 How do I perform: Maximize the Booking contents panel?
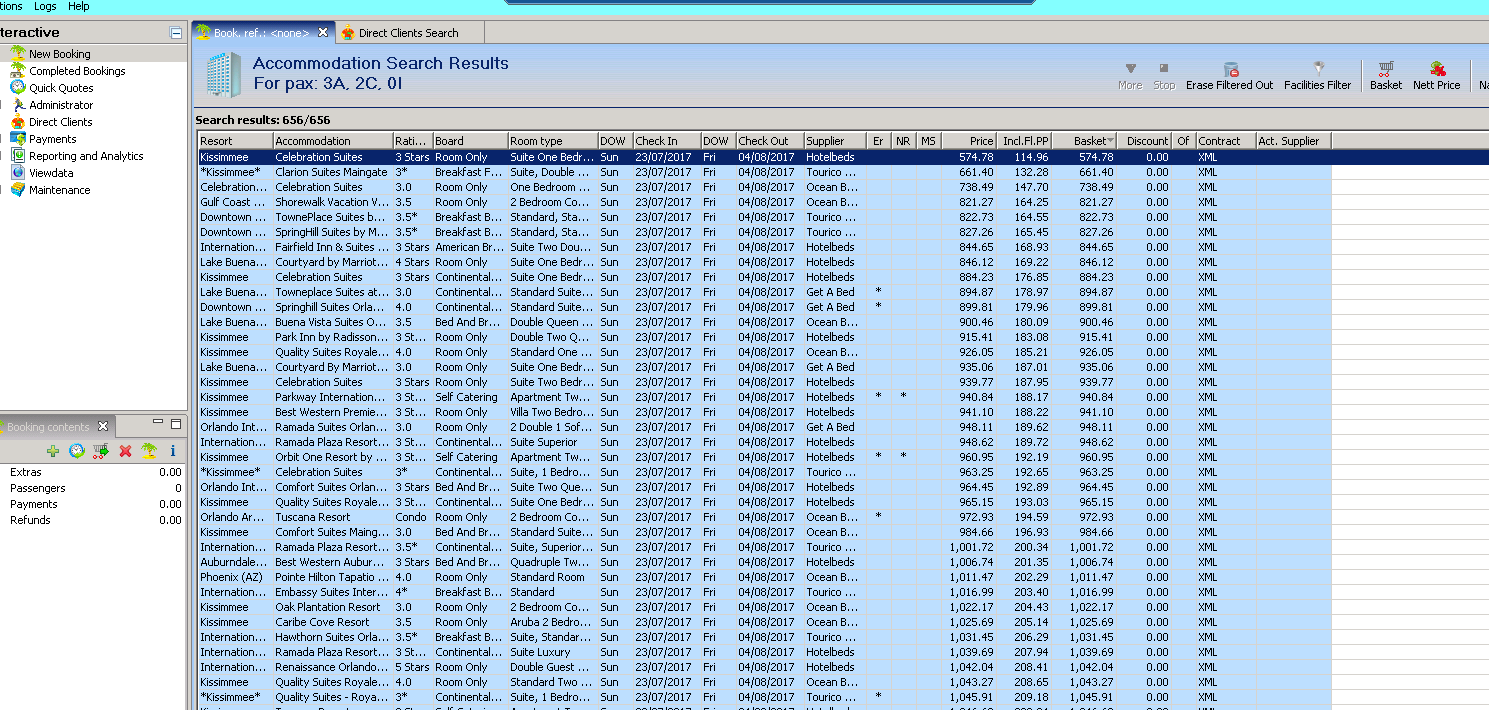pyautogui.click(x=176, y=424)
